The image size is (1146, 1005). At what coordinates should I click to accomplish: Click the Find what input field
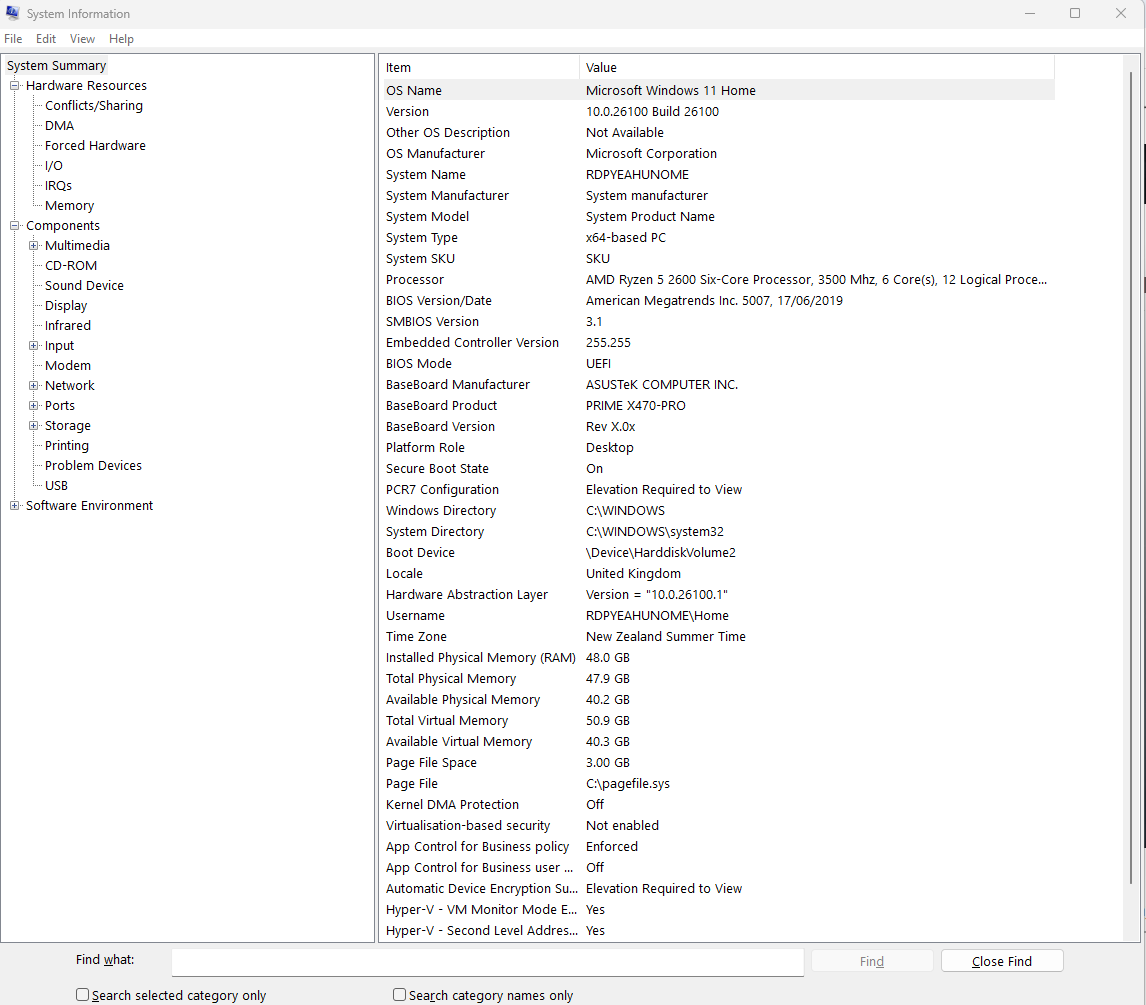pyautogui.click(x=487, y=962)
